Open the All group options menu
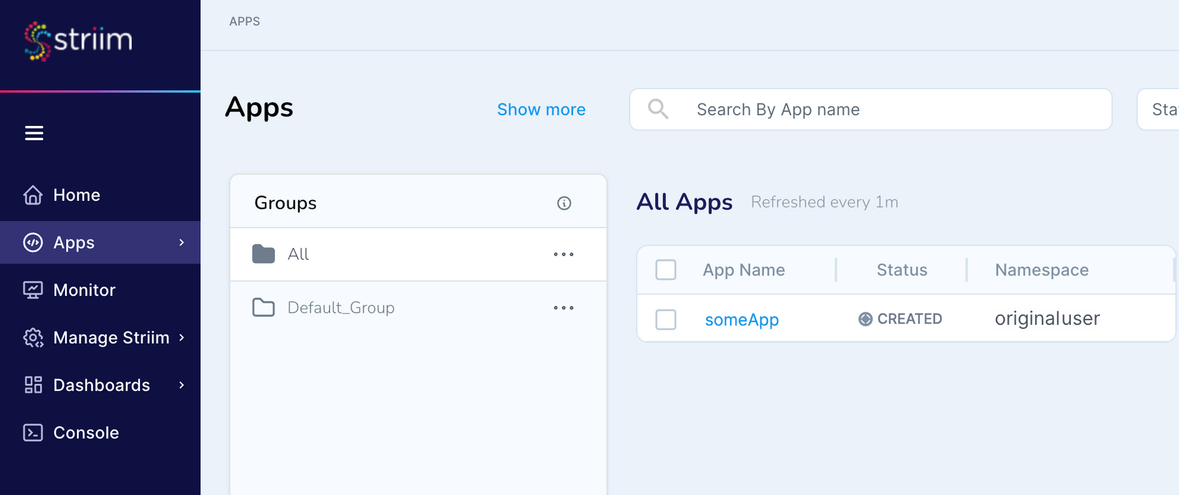 (564, 254)
